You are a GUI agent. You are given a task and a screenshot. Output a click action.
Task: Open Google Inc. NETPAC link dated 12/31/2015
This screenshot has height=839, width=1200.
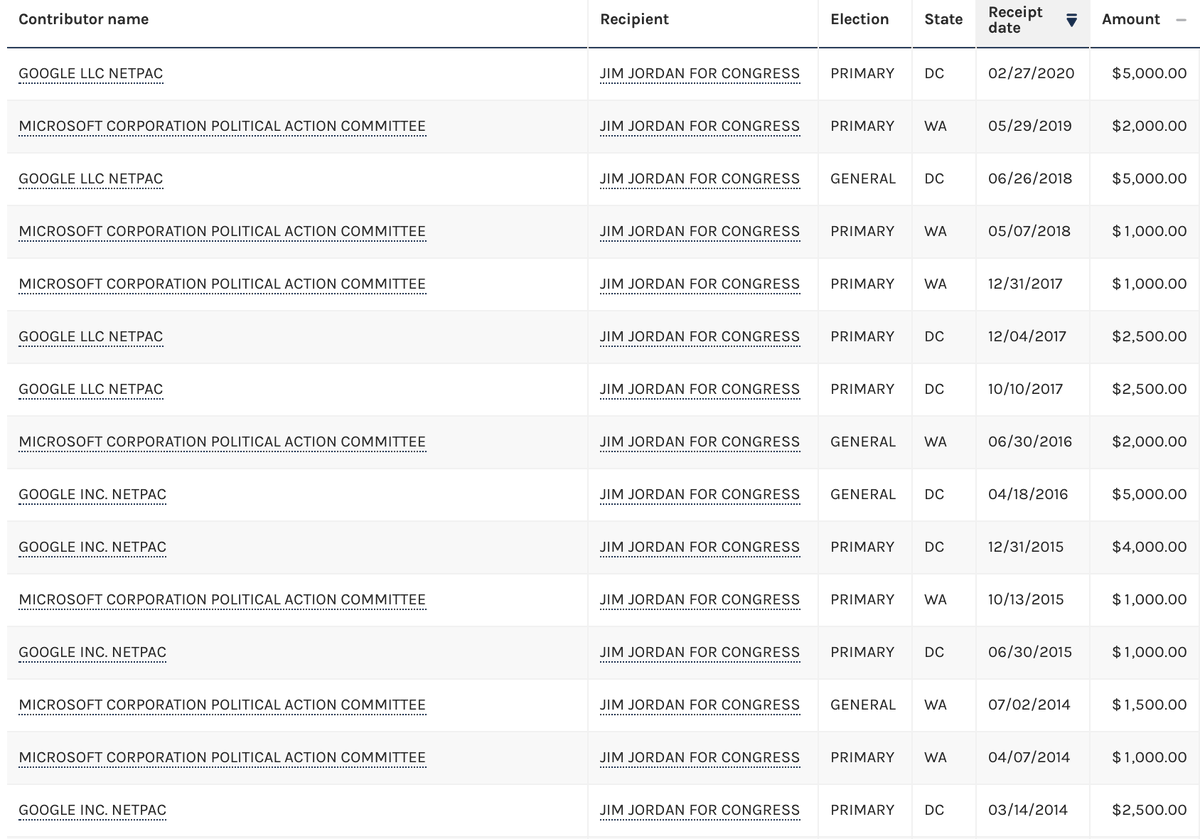[93, 547]
